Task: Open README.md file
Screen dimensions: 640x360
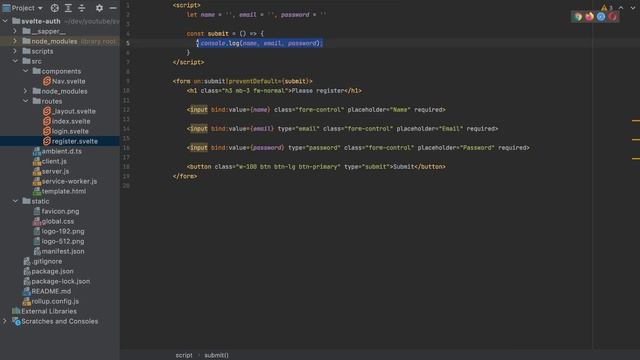Action: 51,291
